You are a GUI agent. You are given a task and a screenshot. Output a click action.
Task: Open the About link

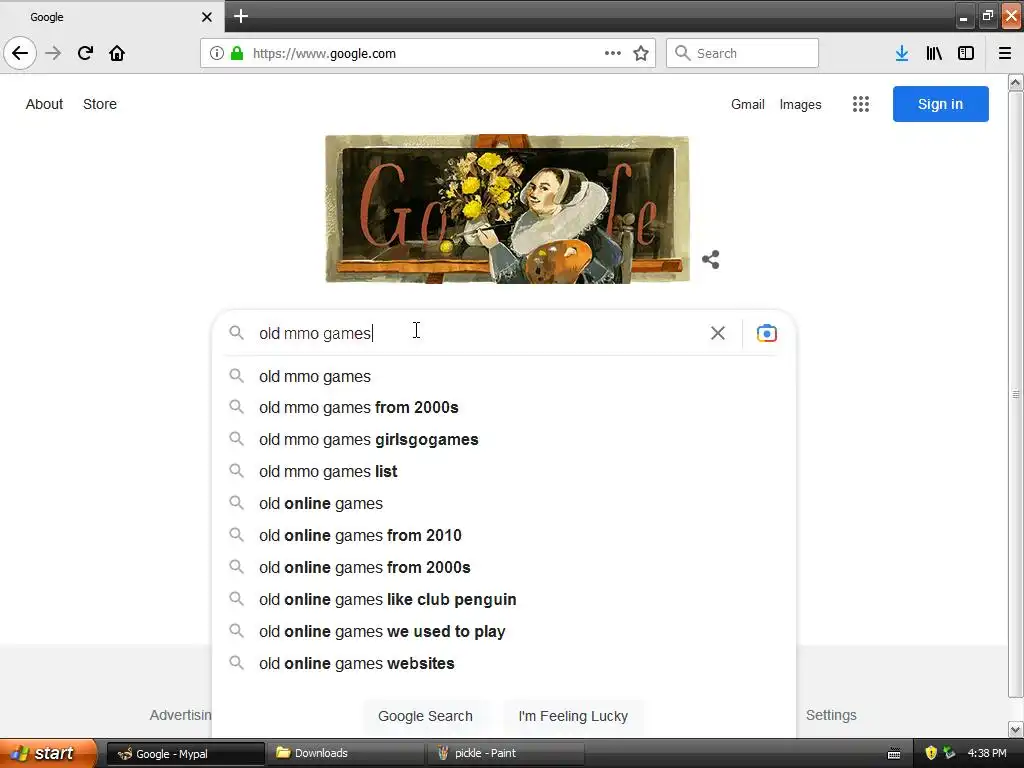(44, 104)
